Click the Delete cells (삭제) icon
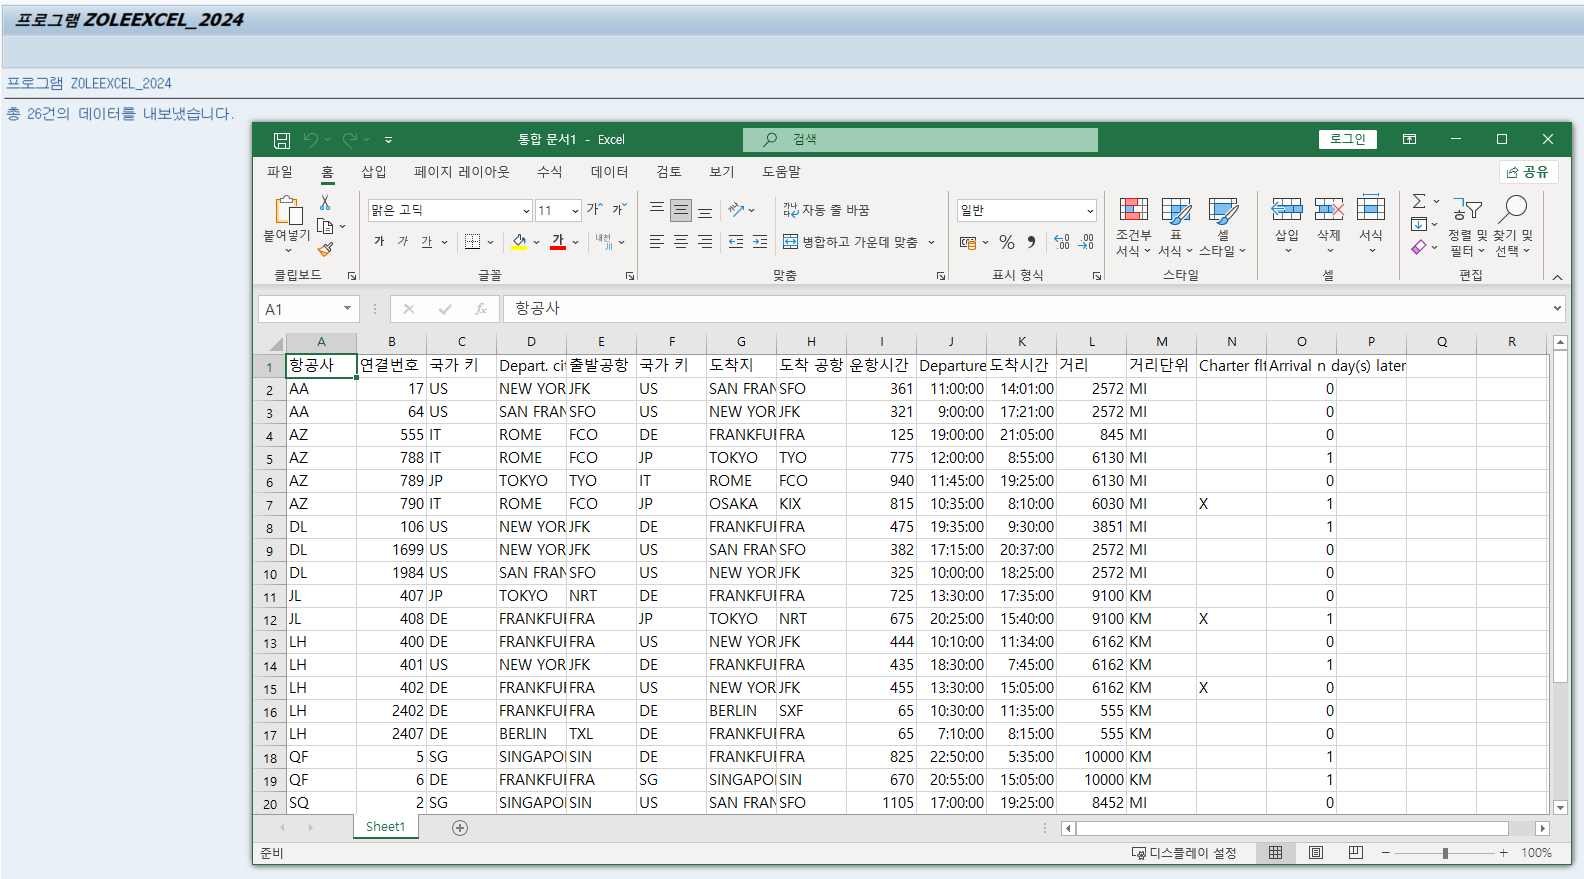This screenshot has height=879, width=1584. [1328, 209]
